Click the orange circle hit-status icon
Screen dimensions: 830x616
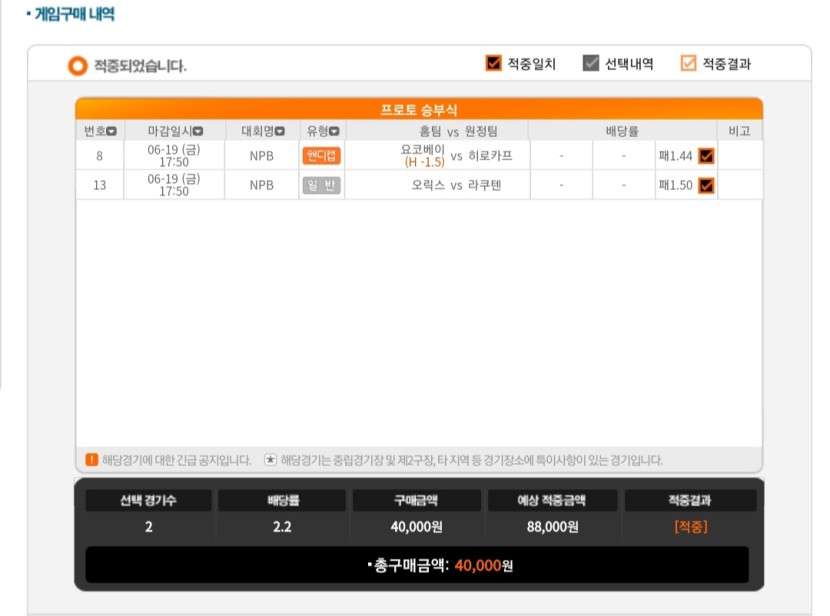77,66
